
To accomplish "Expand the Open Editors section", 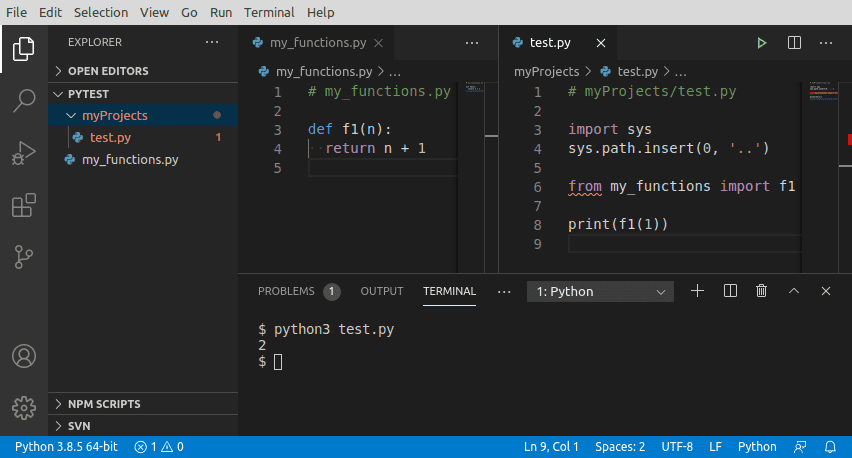I will pyautogui.click(x=108, y=71).
